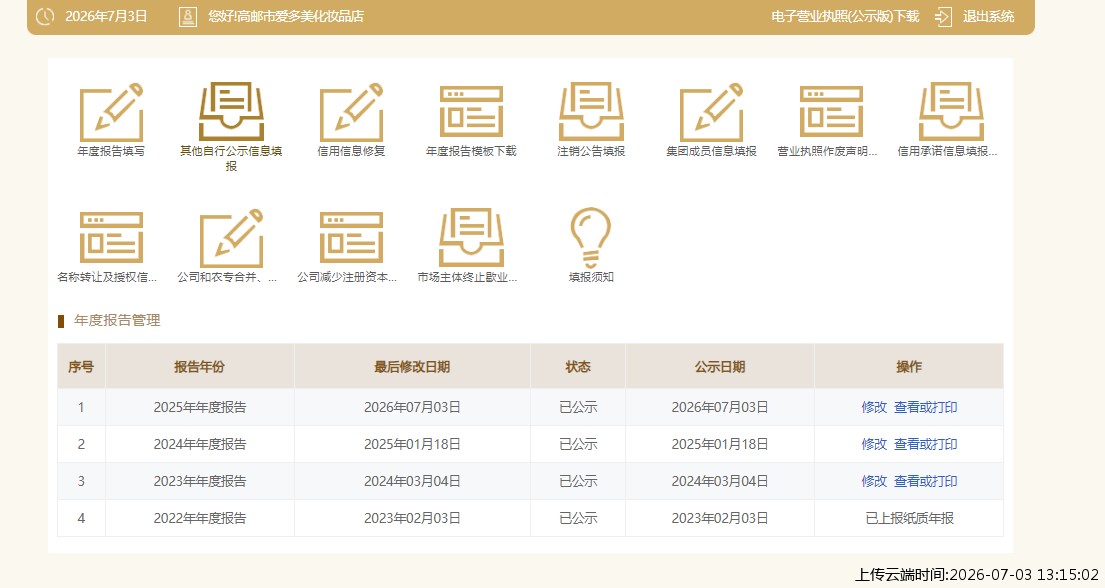Click 修改 for 2024年年度报告
The height and width of the screenshot is (588, 1105).
[x=874, y=444]
